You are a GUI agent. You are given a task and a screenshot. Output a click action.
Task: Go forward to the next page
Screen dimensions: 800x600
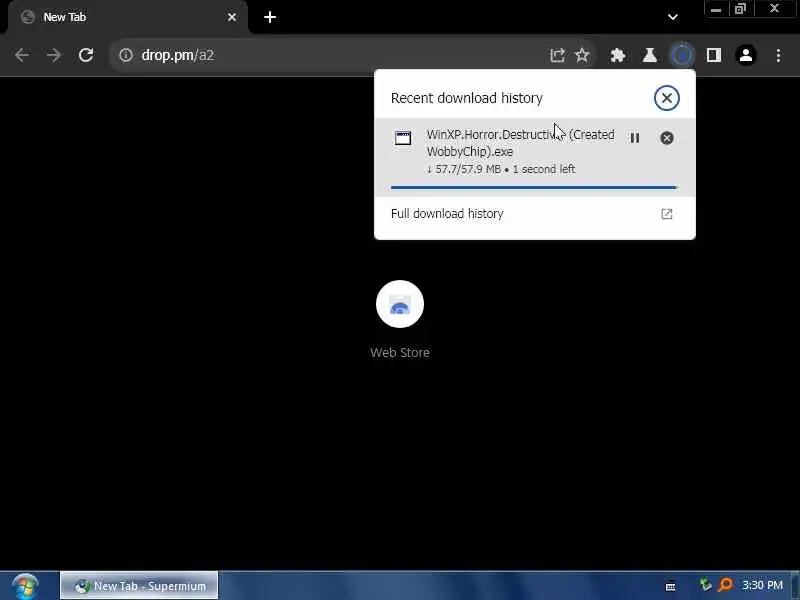[x=54, y=55]
